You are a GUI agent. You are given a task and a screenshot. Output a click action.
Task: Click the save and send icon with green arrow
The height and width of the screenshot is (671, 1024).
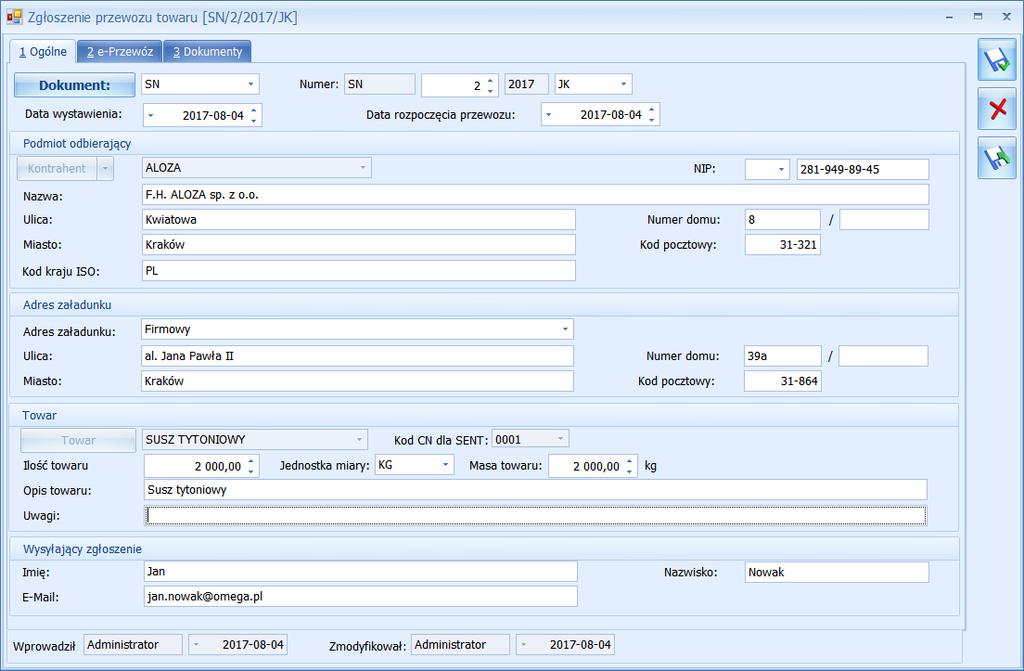997,158
